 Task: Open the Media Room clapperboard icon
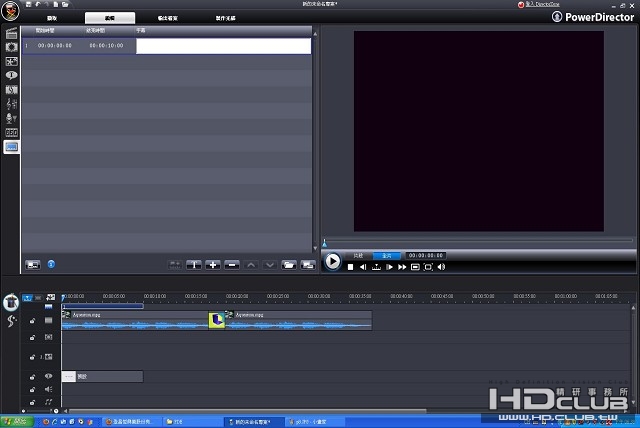[12, 34]
